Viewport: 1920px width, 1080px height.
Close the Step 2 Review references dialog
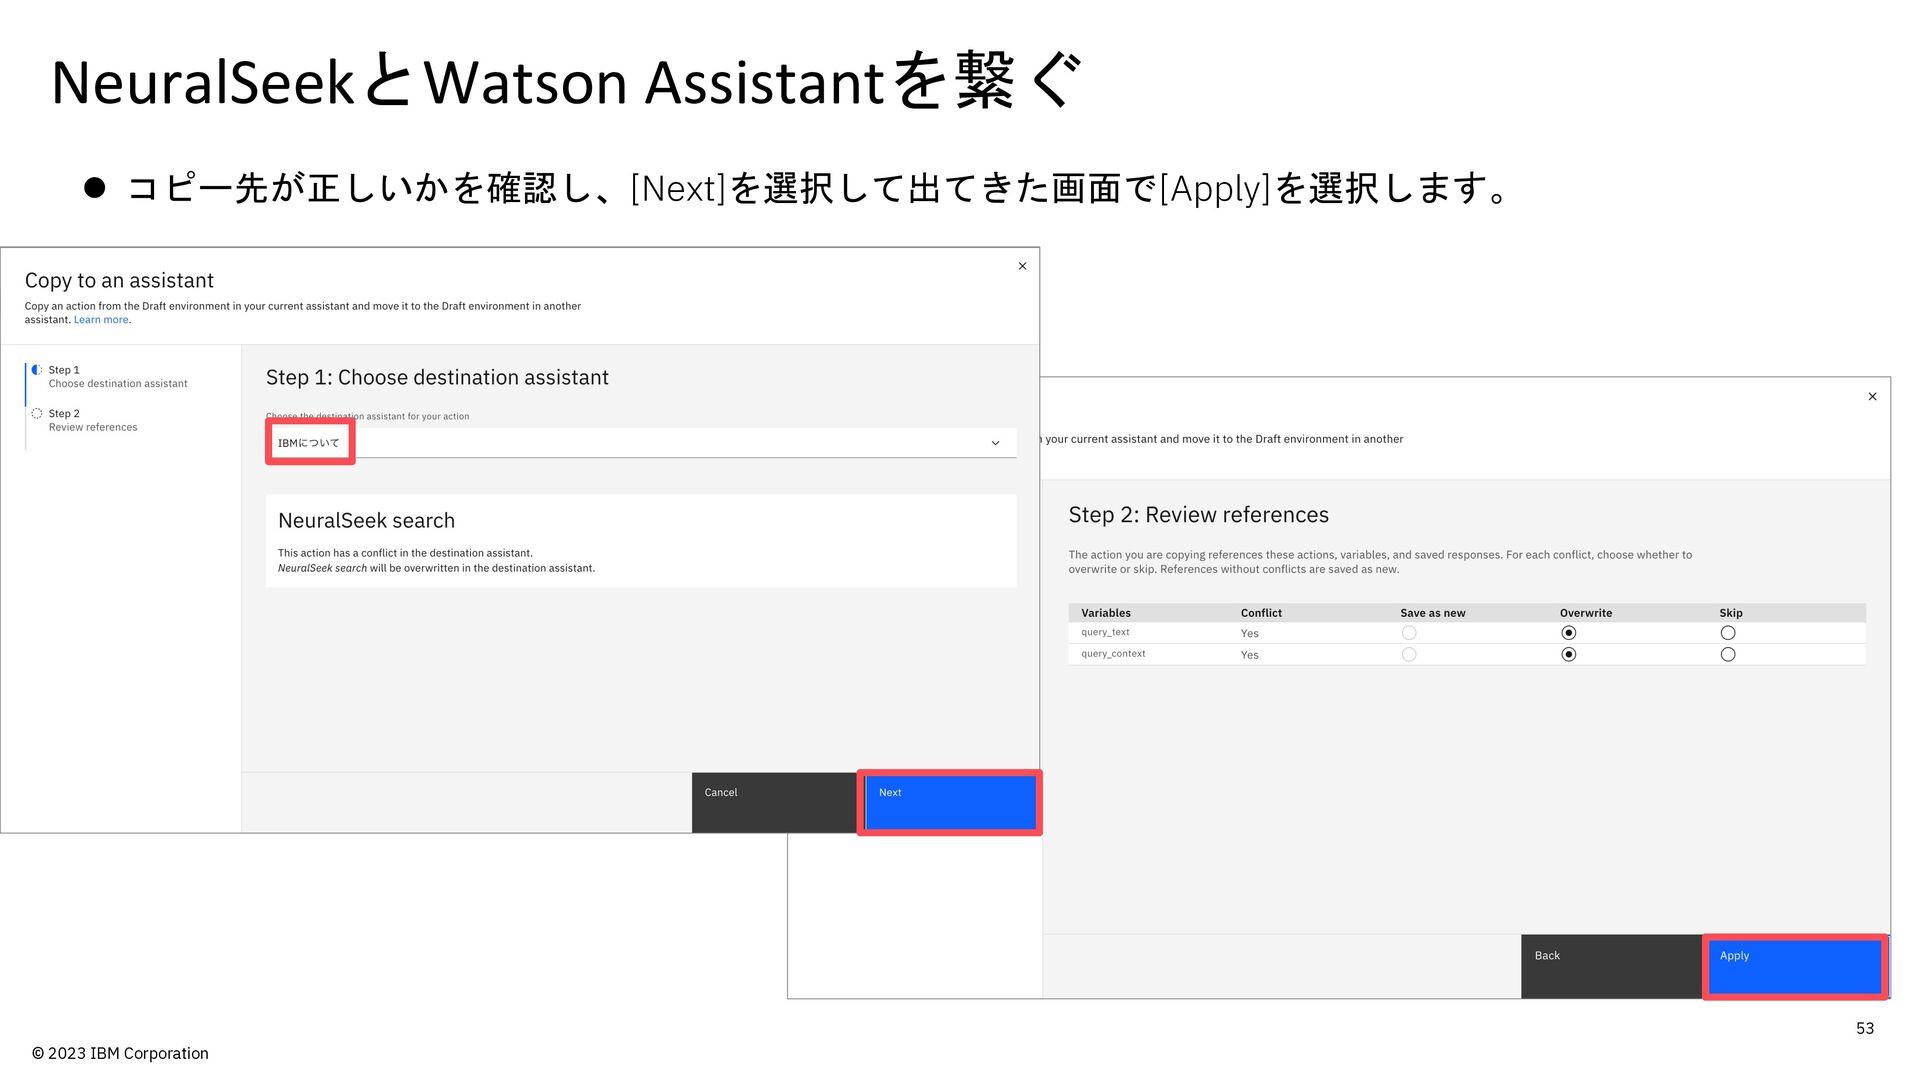[x=1872, y=397]
